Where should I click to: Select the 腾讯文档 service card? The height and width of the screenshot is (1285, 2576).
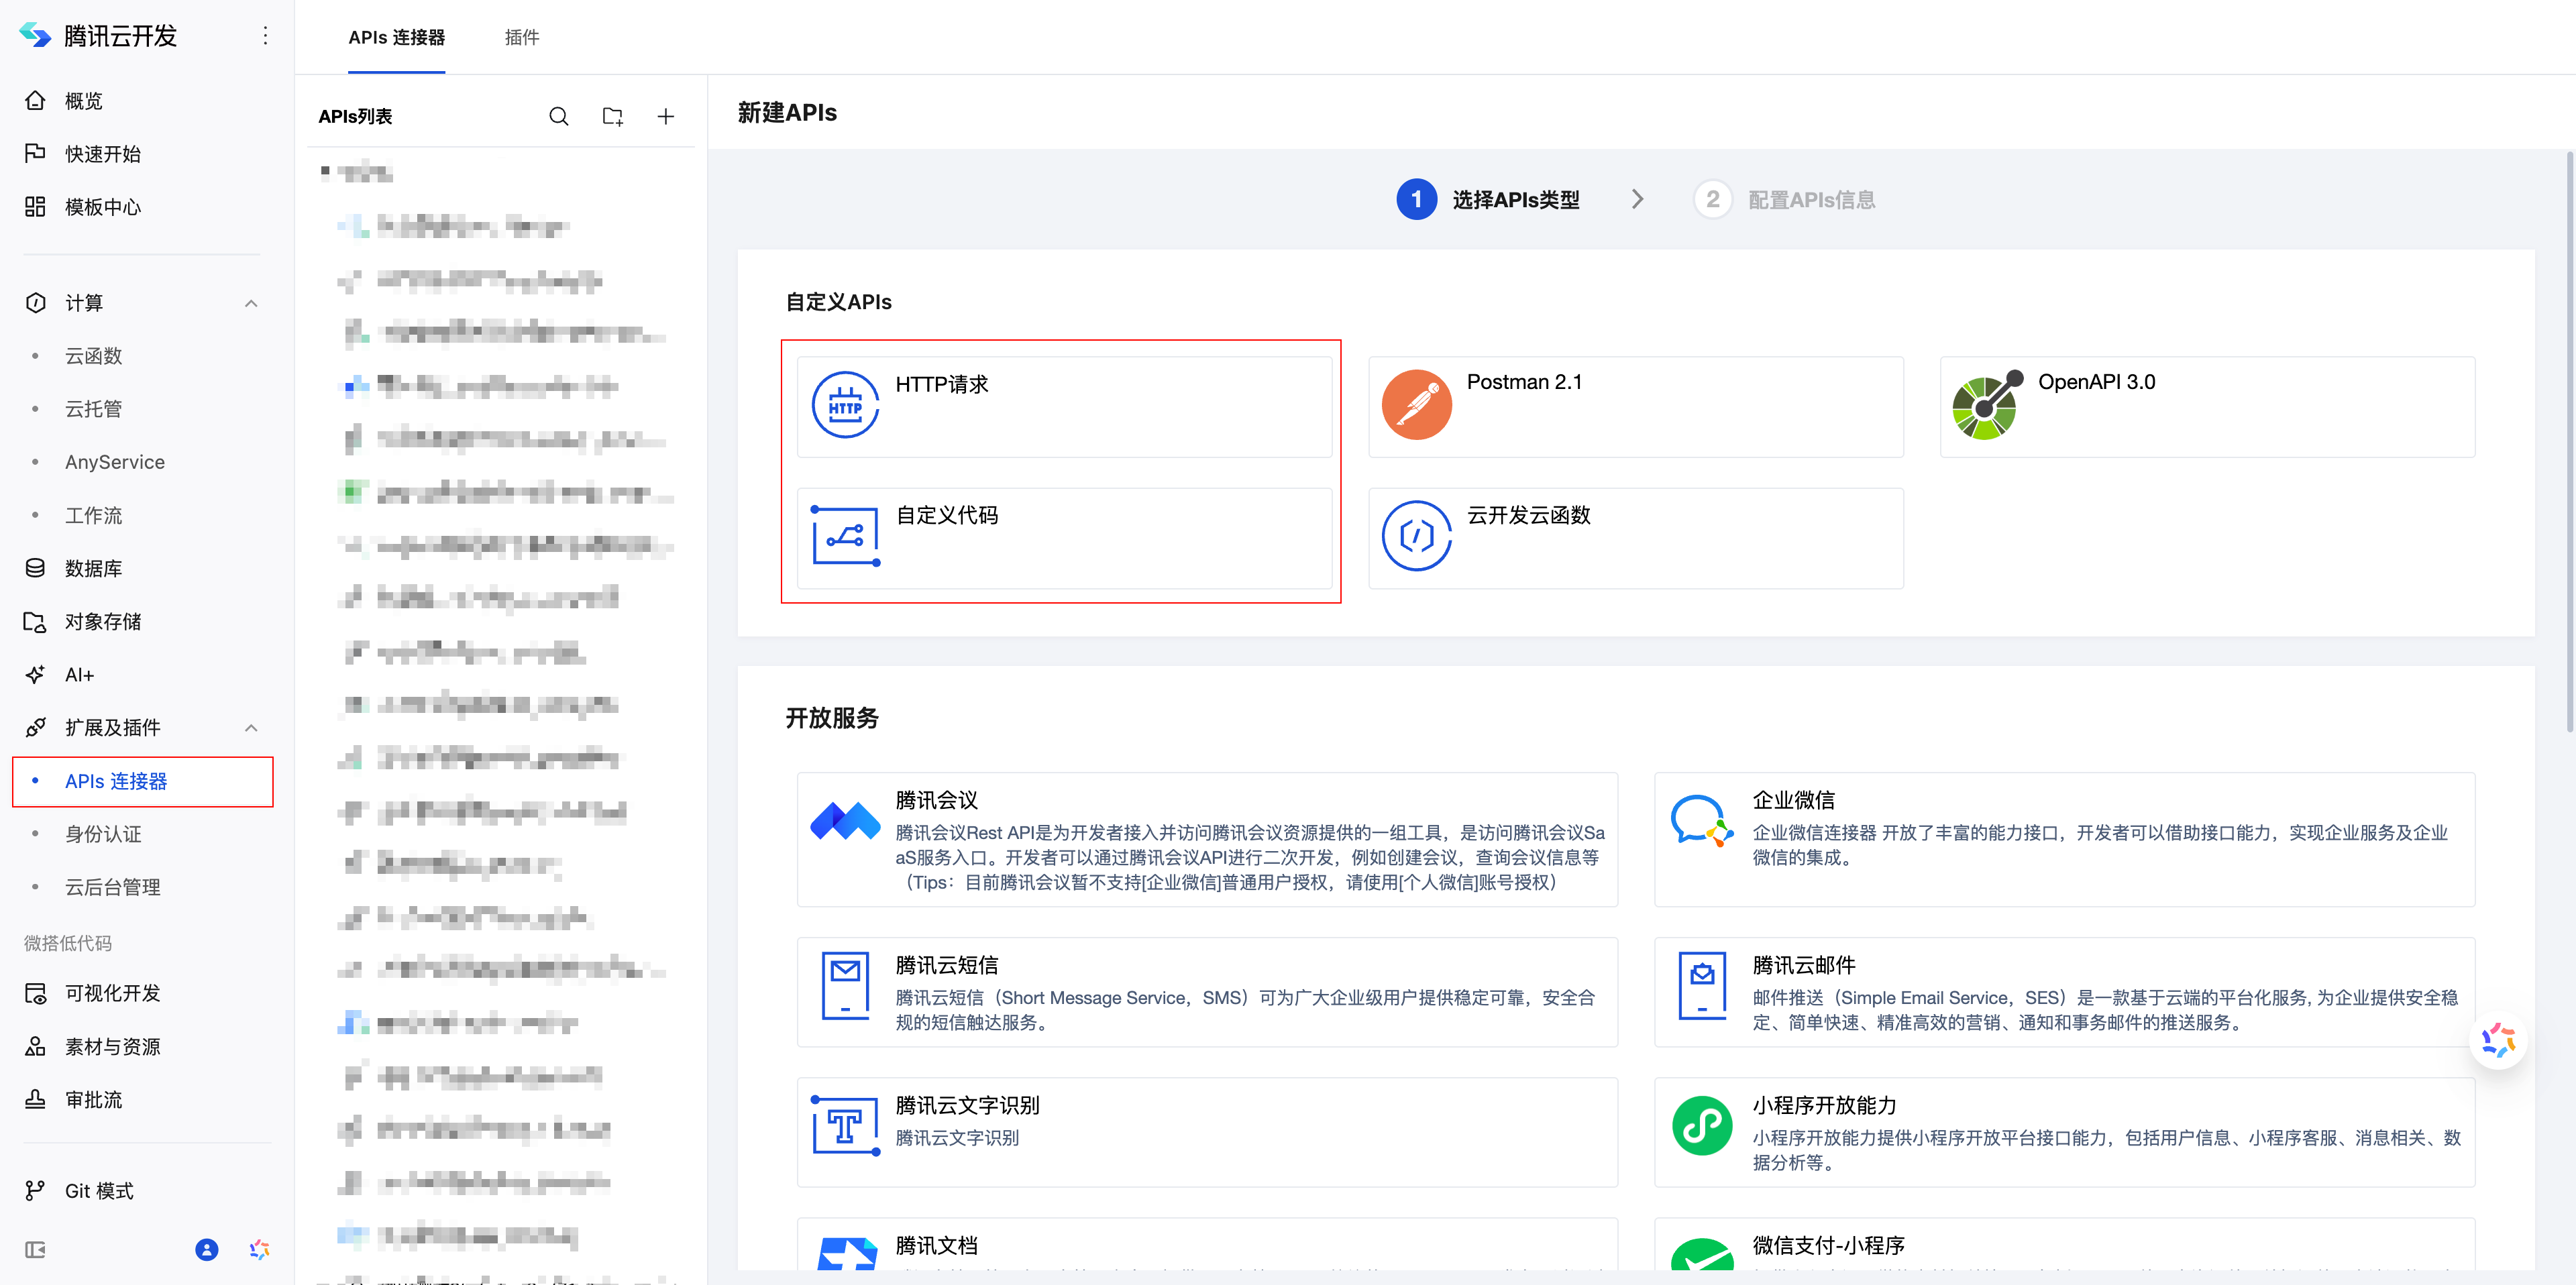[1207, 1245]
